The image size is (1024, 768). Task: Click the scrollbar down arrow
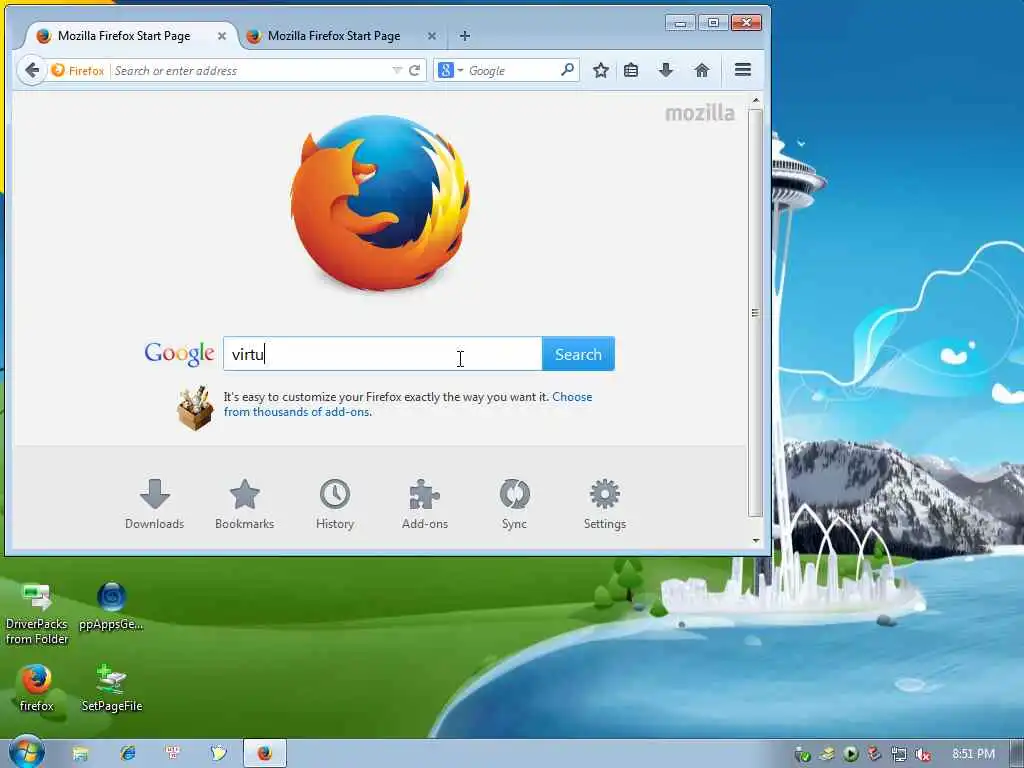pos(756,541)
